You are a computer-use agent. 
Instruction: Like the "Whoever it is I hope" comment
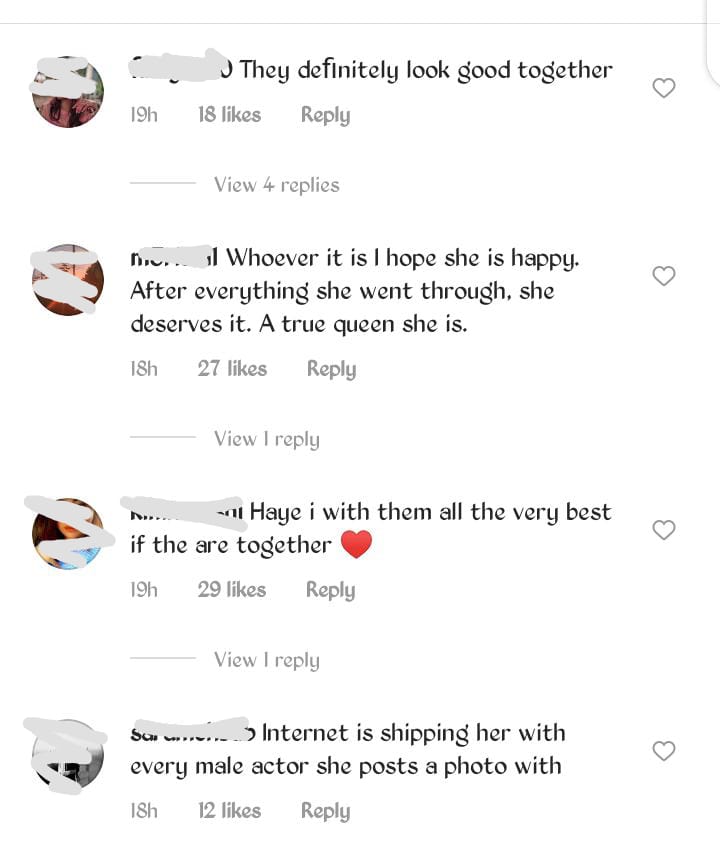pos(663,276)
